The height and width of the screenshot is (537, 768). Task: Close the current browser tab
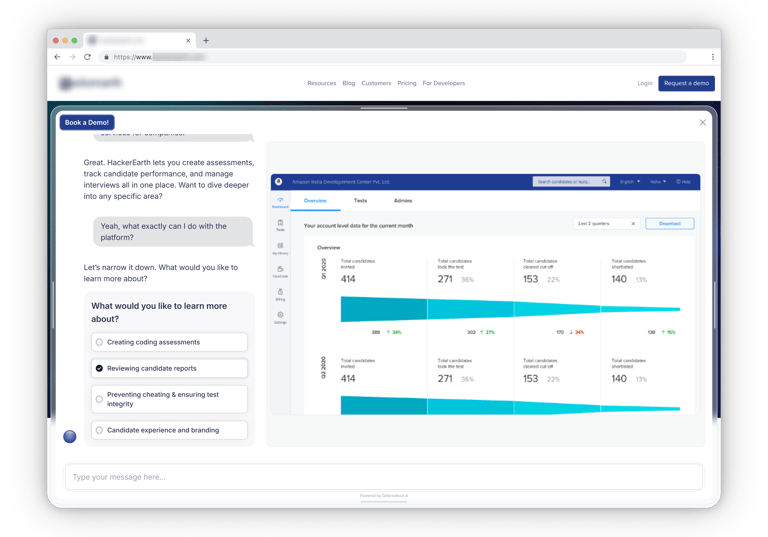pyautogui.click(x=188, y=41)
